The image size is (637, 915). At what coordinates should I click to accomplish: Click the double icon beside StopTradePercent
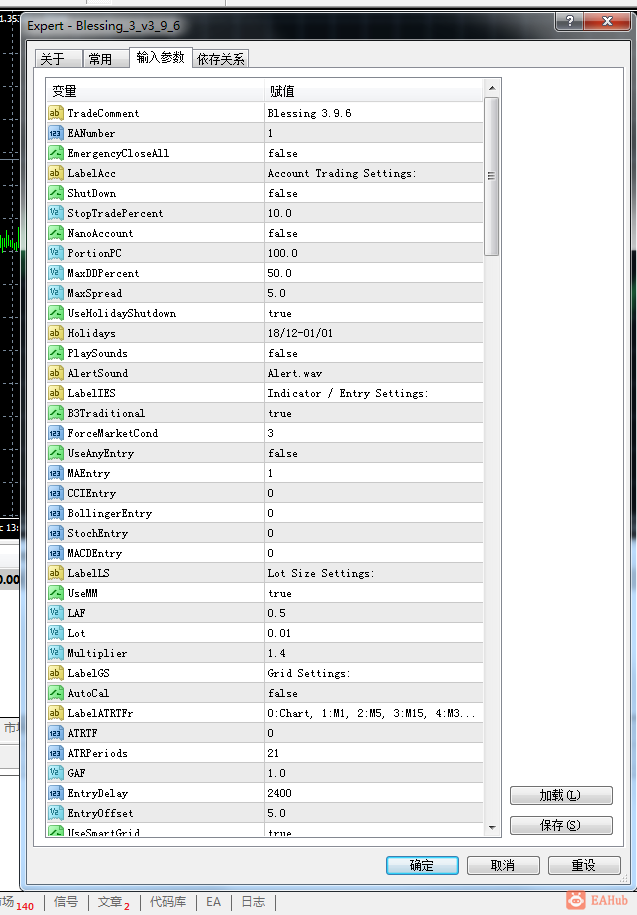pos(55,213)
